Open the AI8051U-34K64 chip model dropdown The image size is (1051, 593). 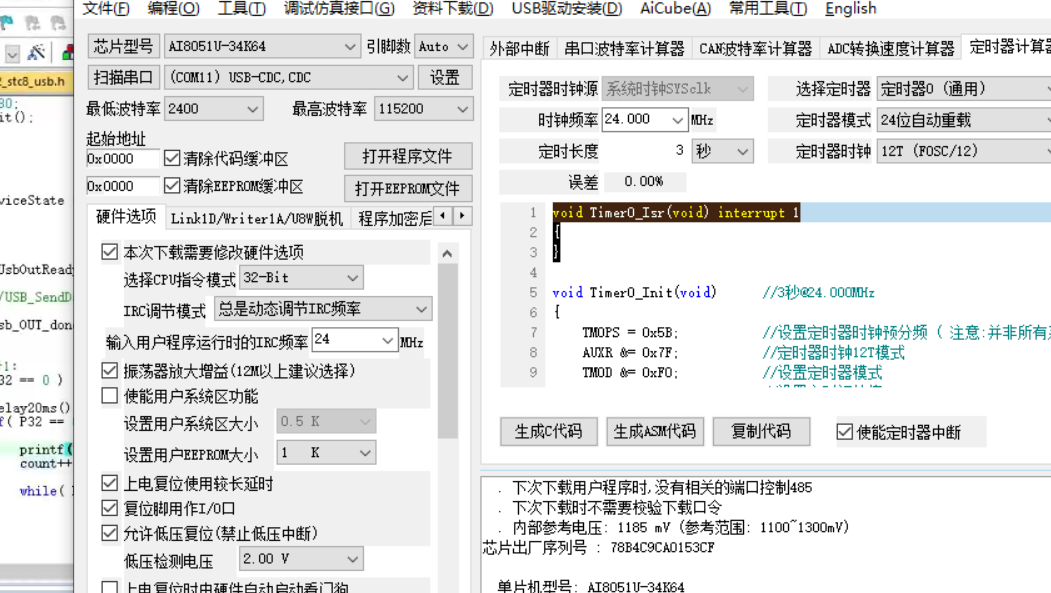261,46
